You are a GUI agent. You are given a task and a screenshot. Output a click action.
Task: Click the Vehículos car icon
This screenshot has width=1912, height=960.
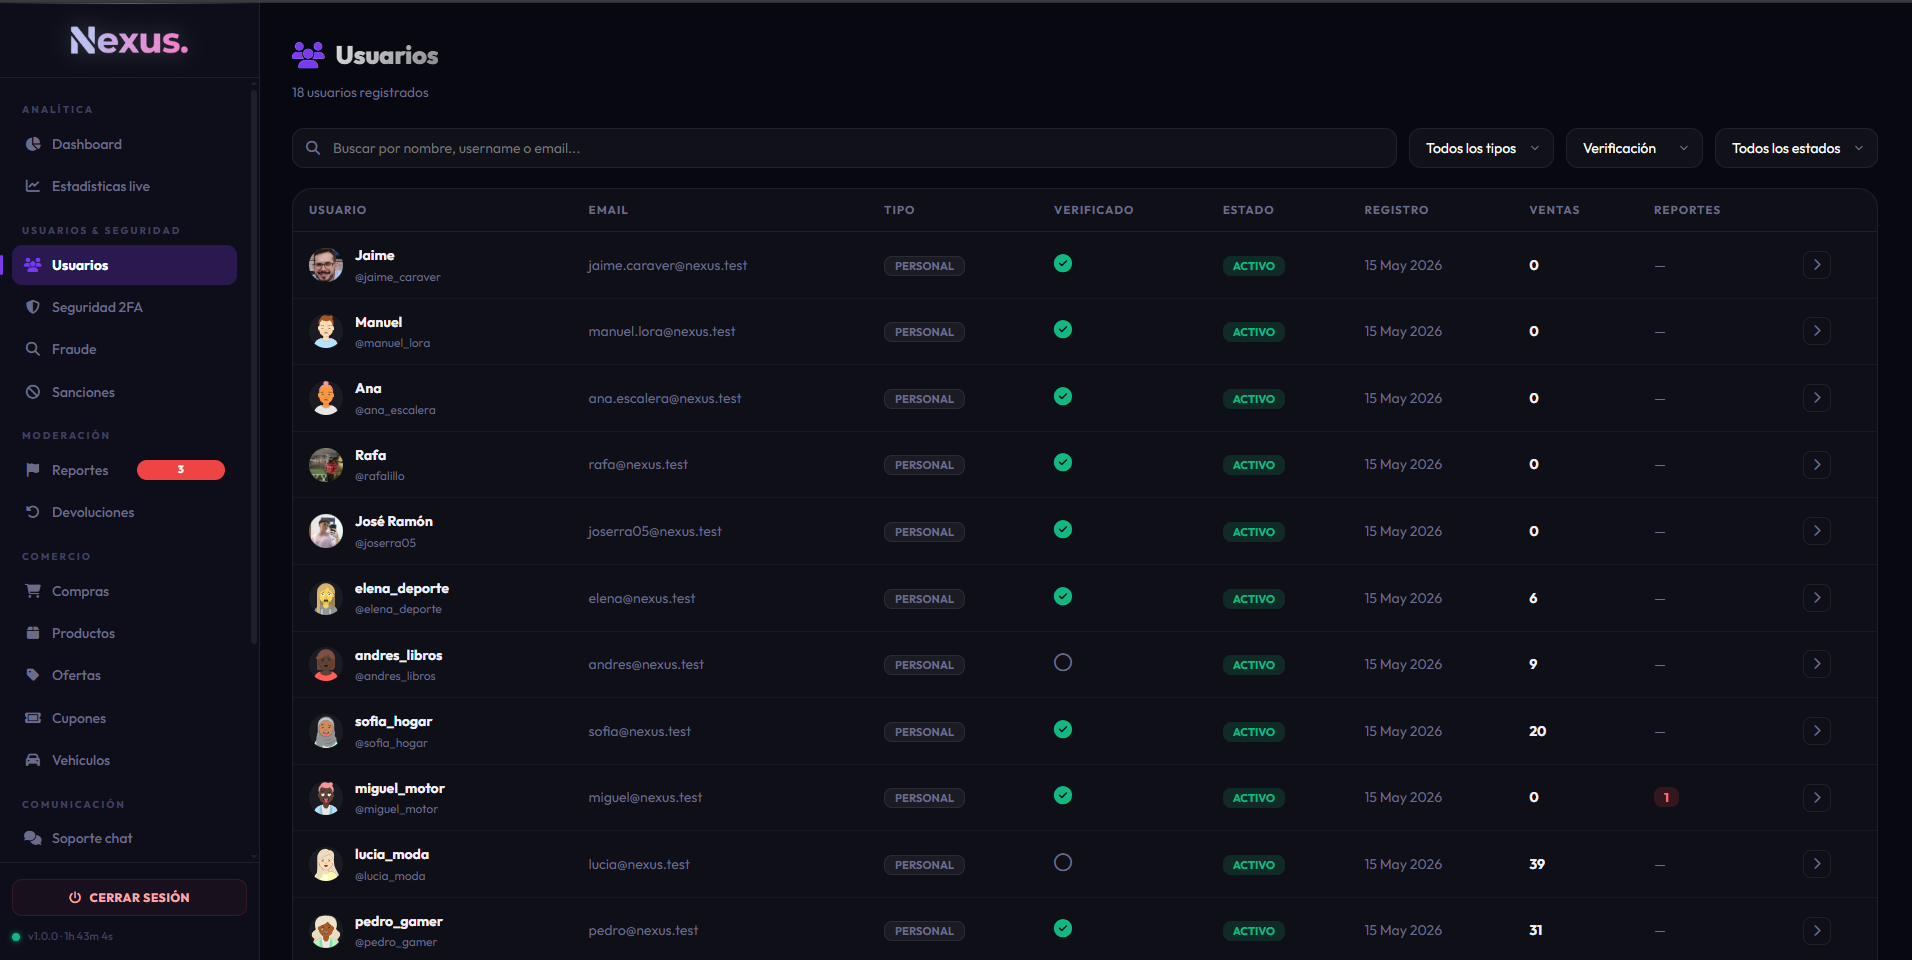pyautogui.click(x=33, y=760)
